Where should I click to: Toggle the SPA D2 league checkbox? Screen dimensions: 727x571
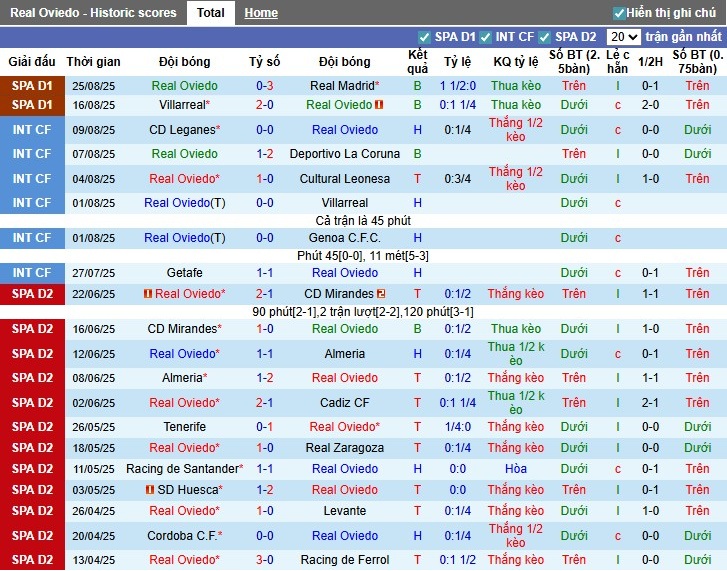coord(545,37)
